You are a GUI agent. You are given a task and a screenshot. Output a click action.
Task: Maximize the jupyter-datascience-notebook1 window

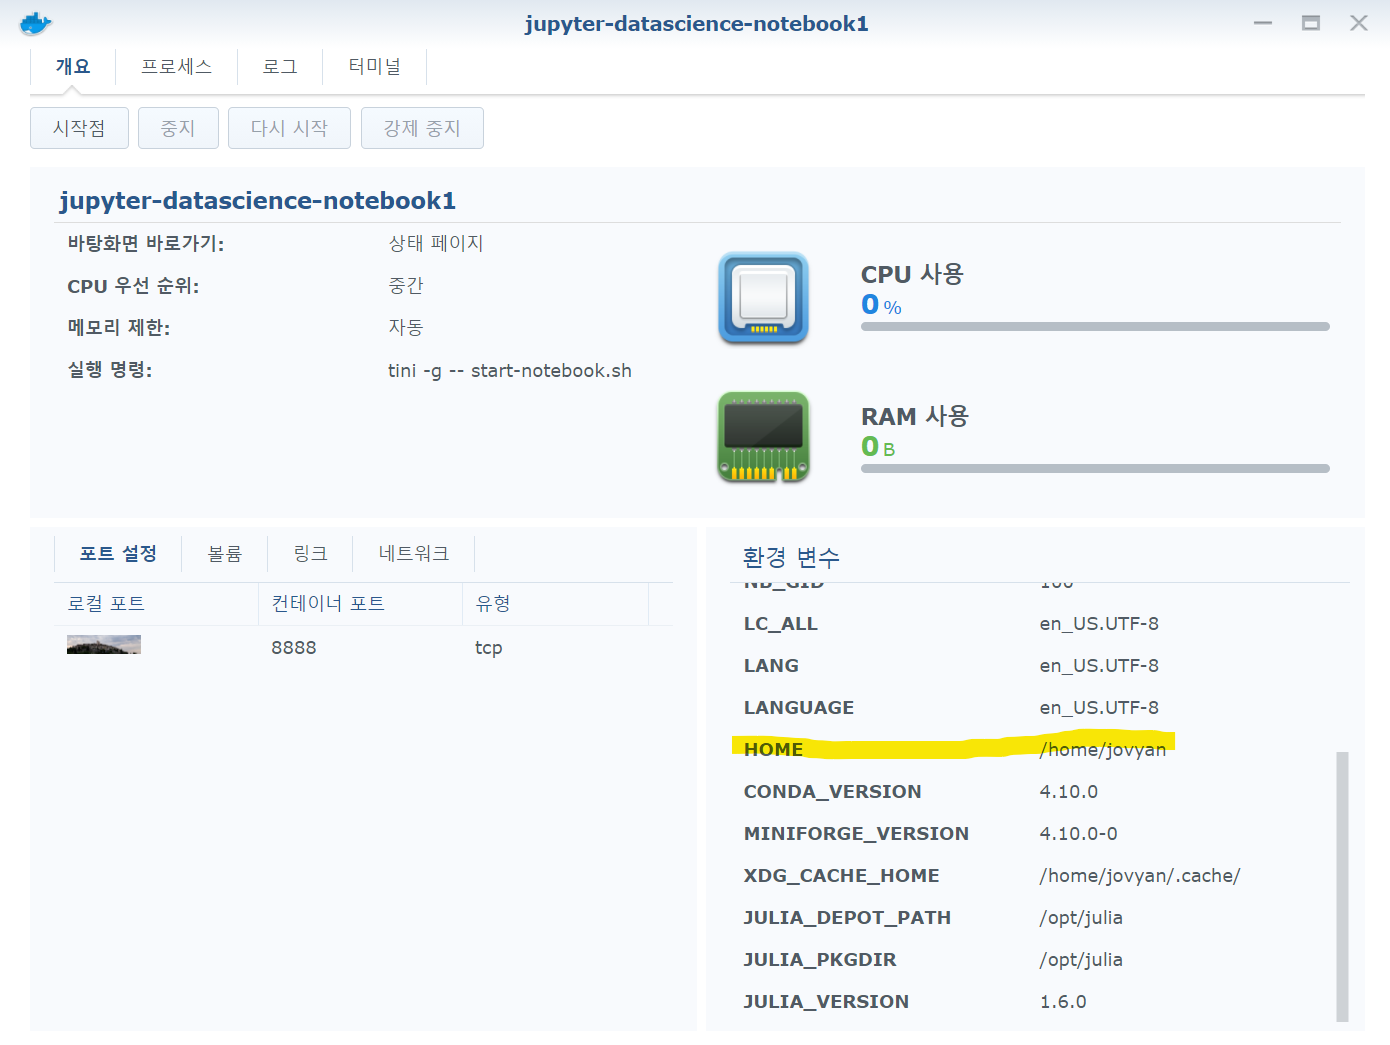pos(1311,23)
